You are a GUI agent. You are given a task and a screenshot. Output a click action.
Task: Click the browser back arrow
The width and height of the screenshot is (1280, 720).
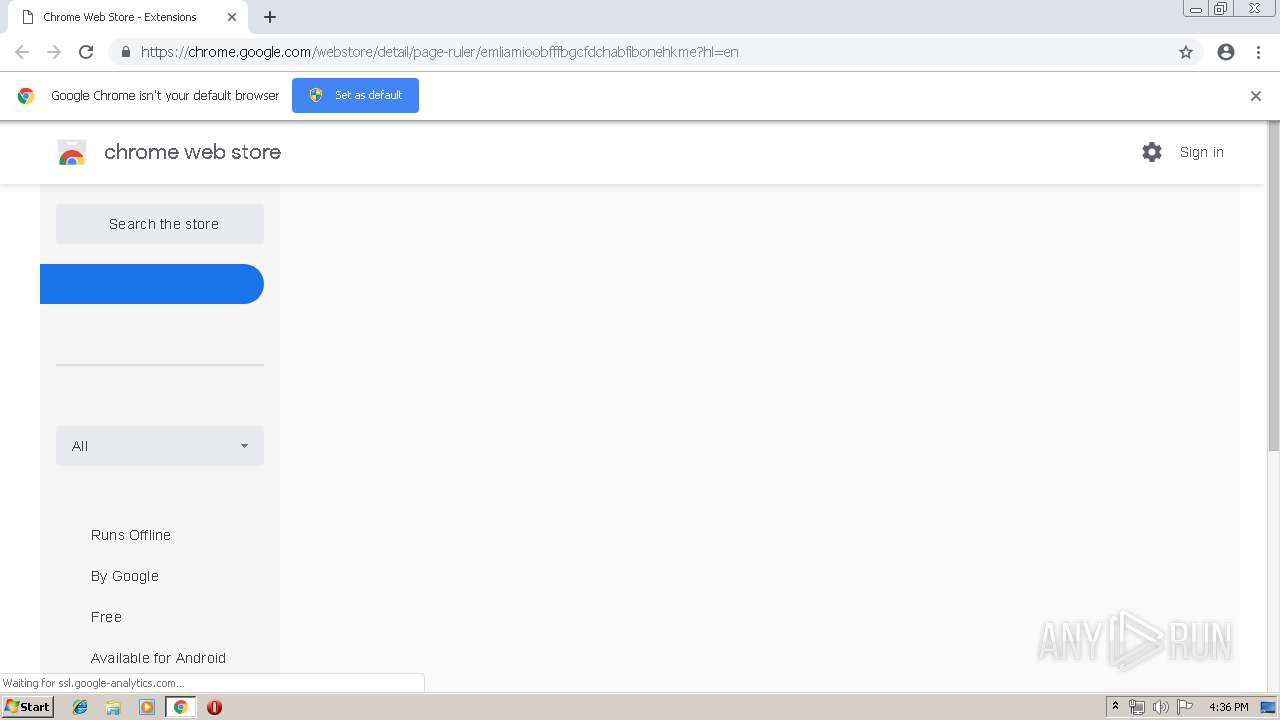[x=22, y=52]
